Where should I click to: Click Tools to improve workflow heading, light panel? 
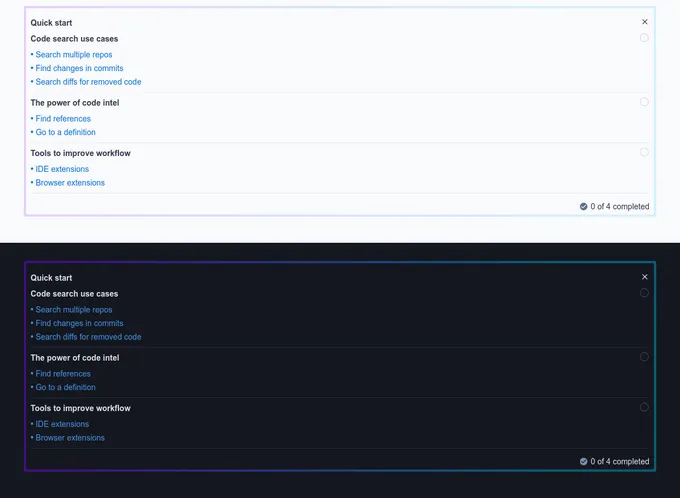[x=80, y=153]
